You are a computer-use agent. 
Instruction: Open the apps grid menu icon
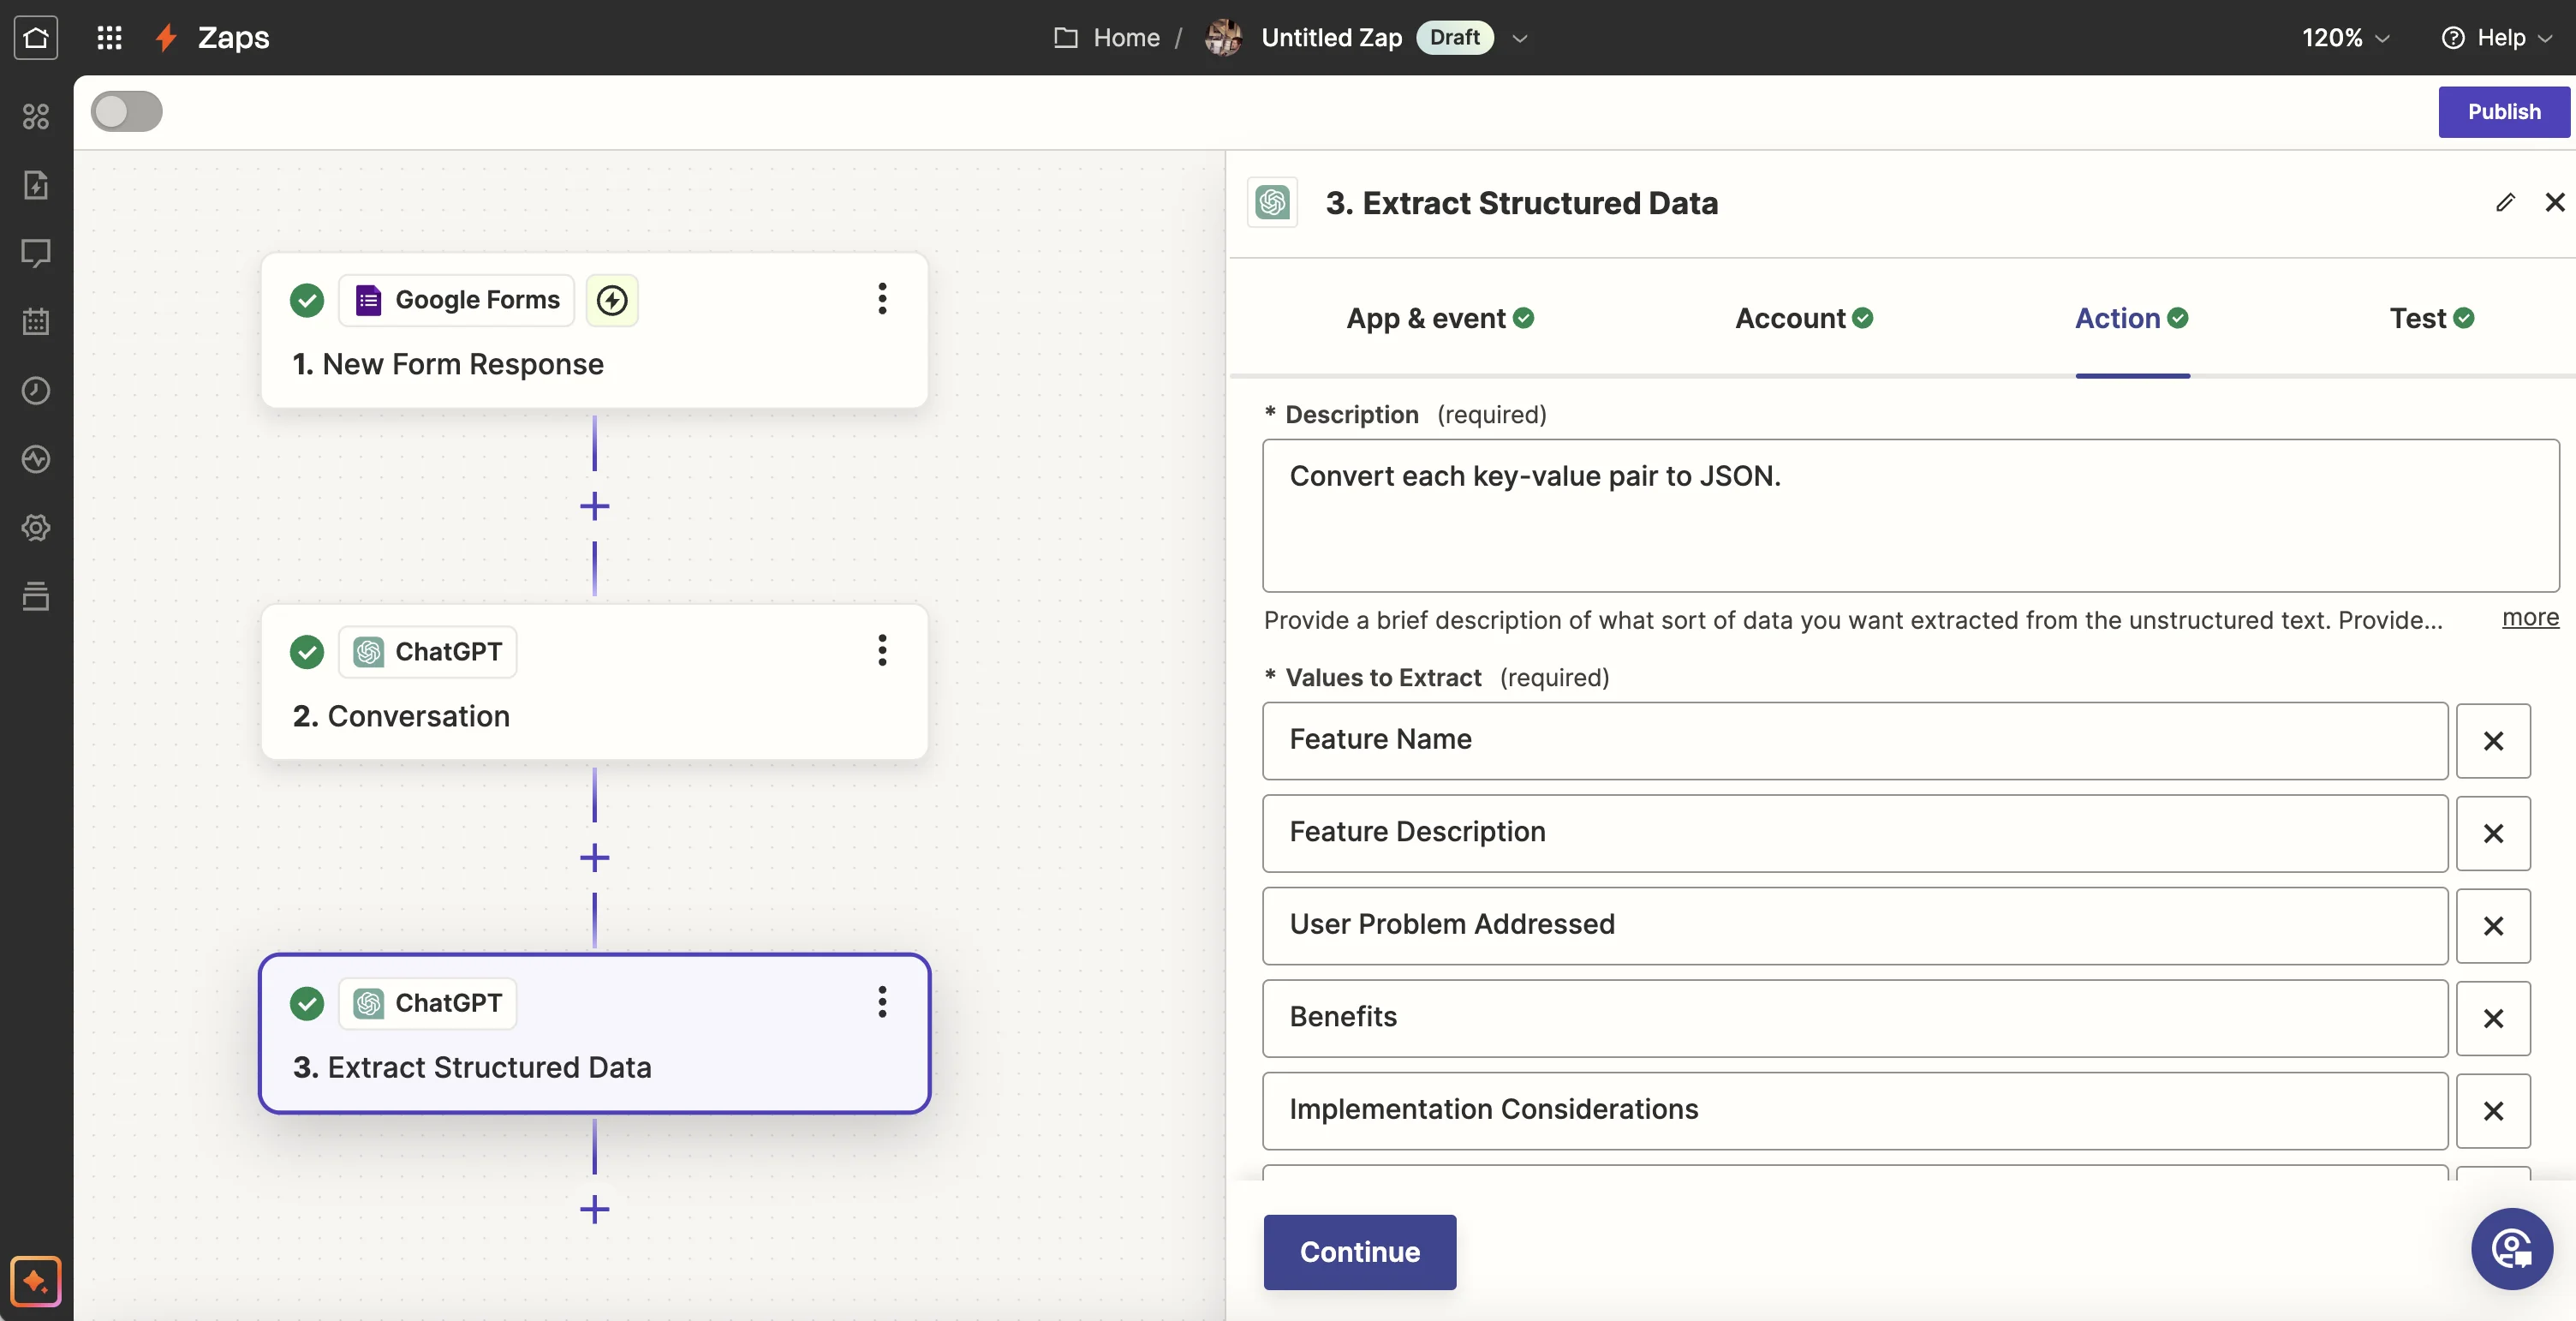(109, 38)
